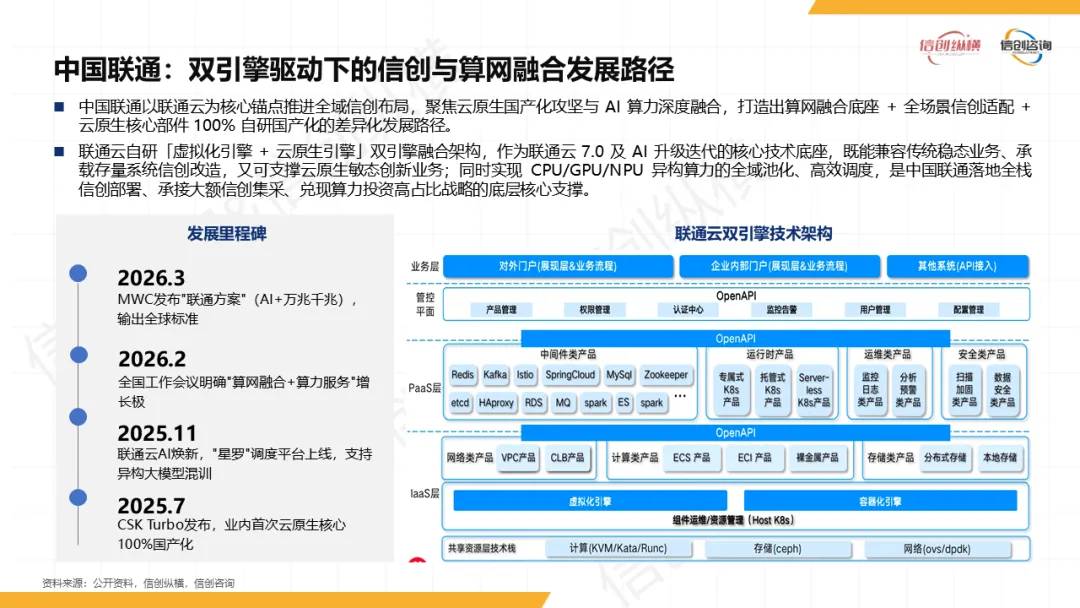Click the ECS 产品 box
Screen dimensions: 1080x608
pos(691,458)
